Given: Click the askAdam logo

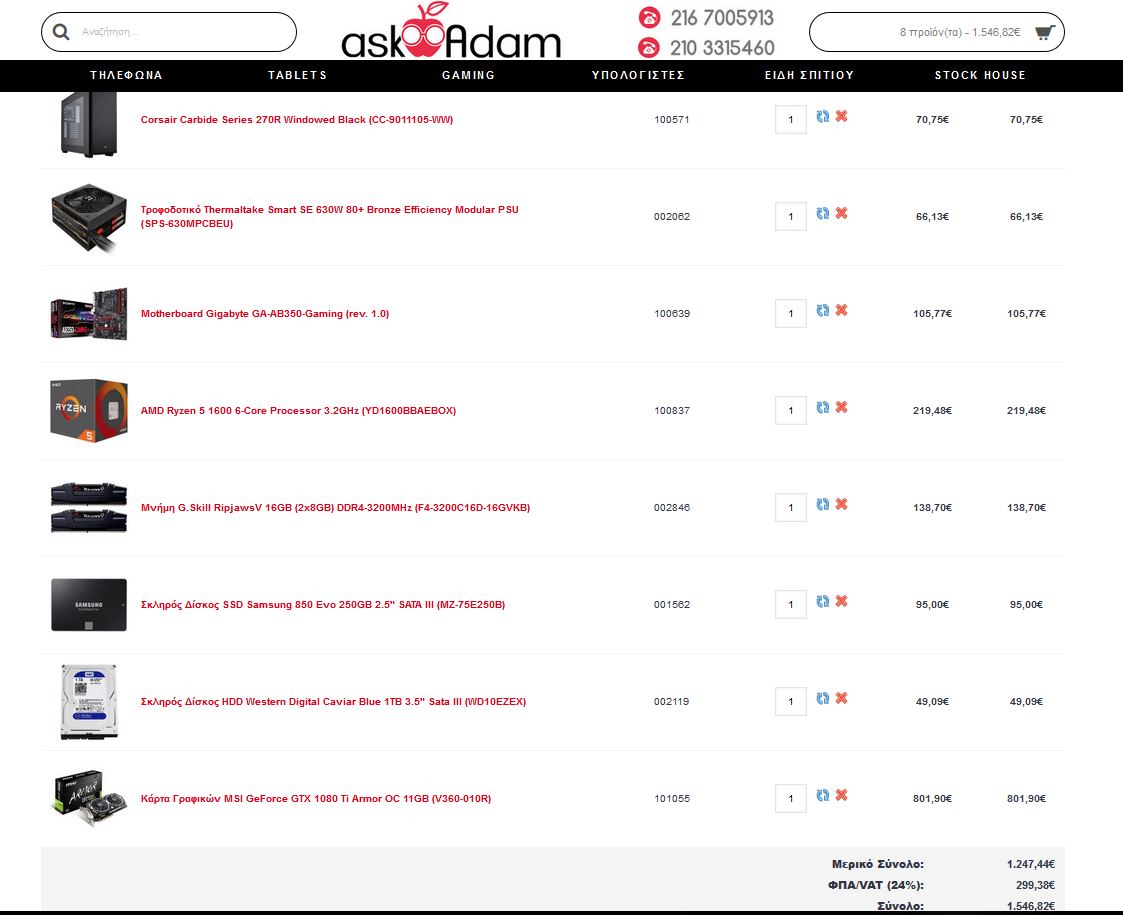Looking at the screenshot, I should pos(451,32).
